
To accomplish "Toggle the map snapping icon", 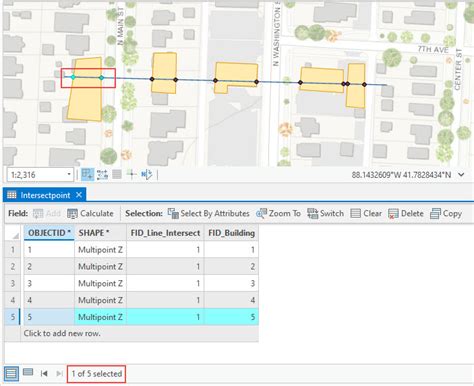I will click(x=87, y=174).
